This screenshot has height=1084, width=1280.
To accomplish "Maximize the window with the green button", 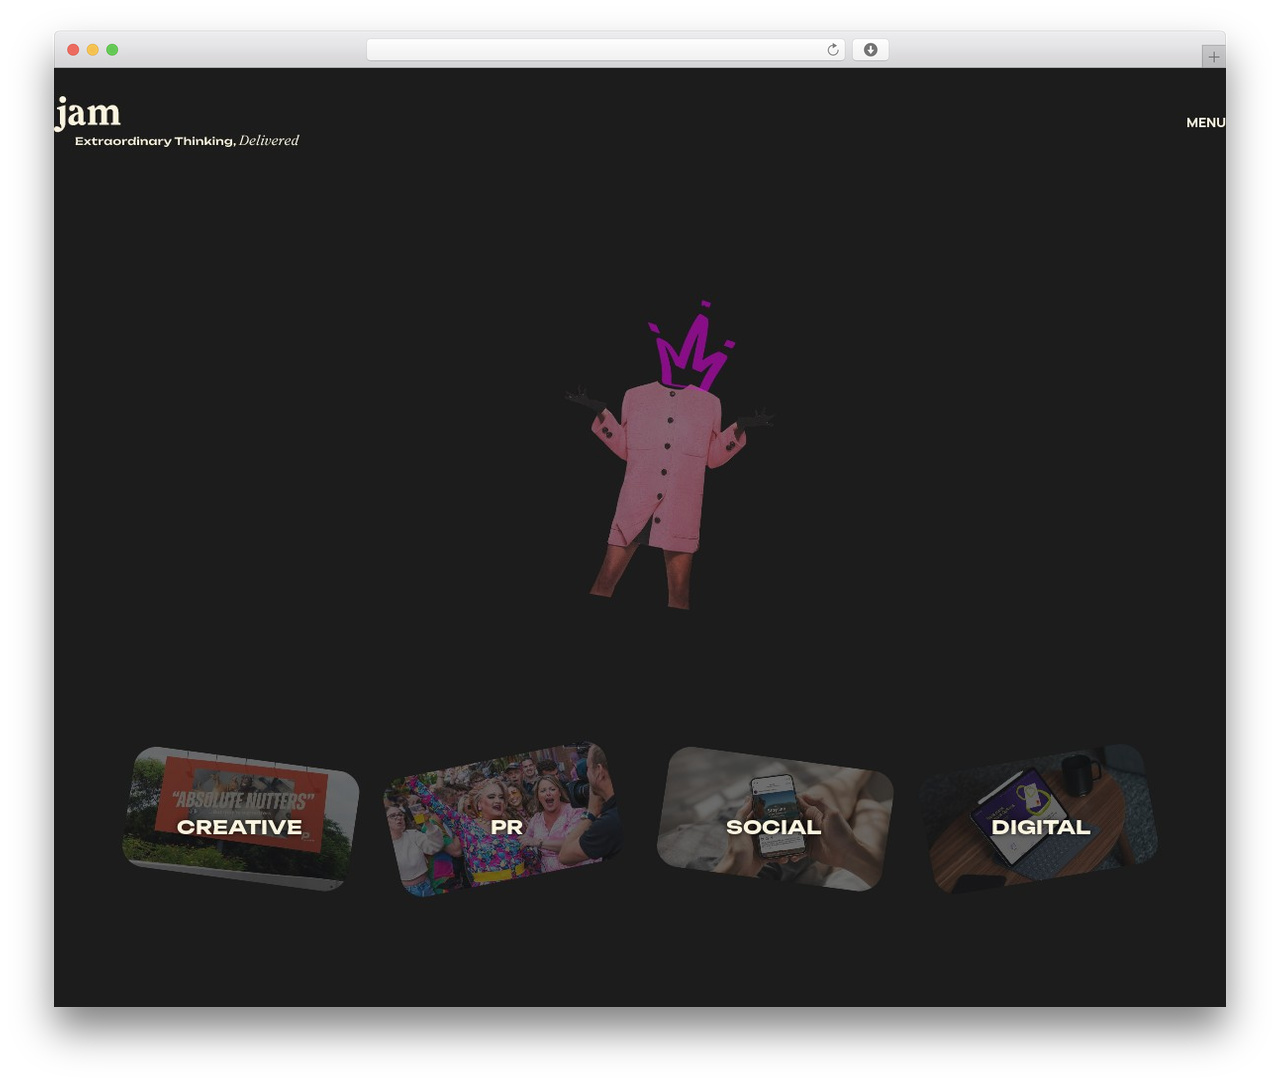I will coord(112,50).
